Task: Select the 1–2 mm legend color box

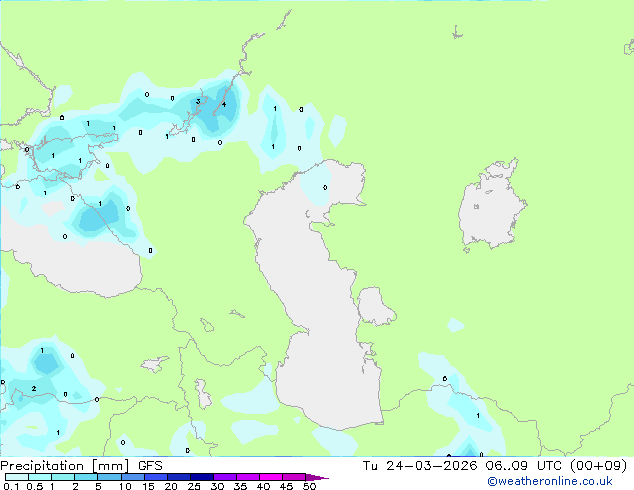Action: click(x=63, y=477)
